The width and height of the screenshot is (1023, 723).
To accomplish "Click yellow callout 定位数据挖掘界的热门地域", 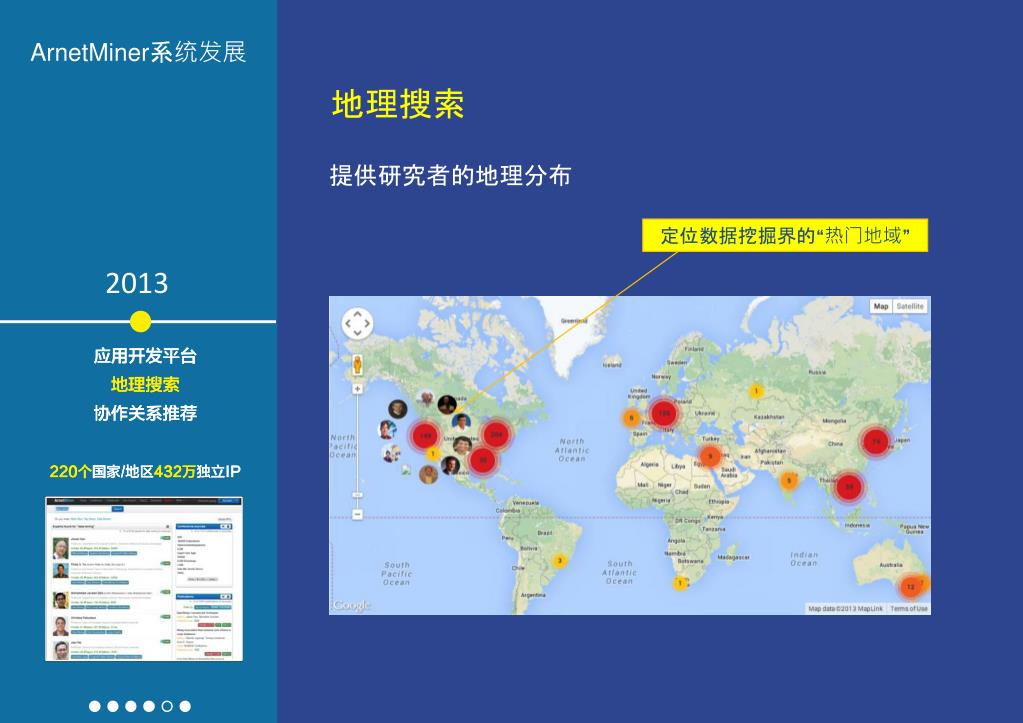I will [x=785, y=235].
